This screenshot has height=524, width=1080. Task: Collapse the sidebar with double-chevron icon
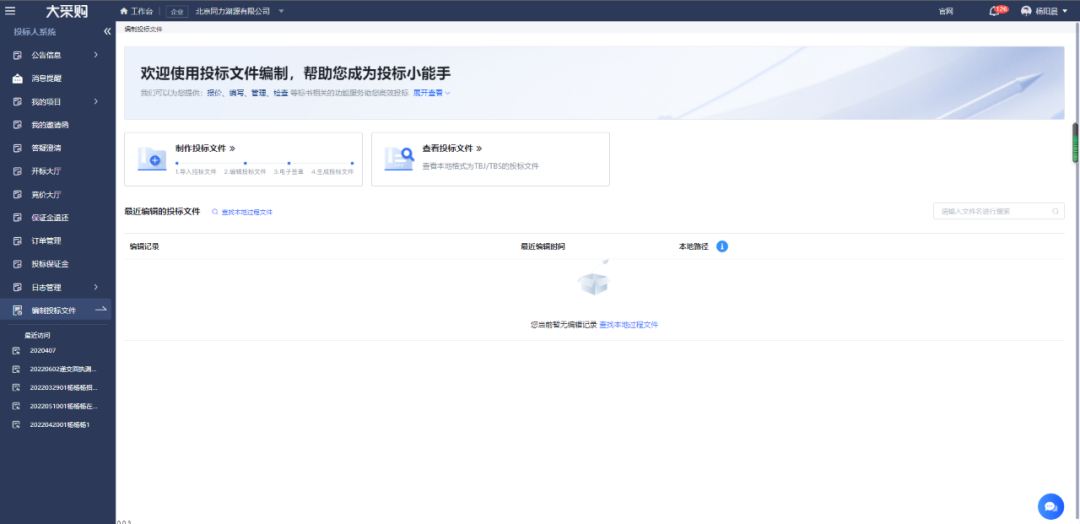(x=107, y=32)
